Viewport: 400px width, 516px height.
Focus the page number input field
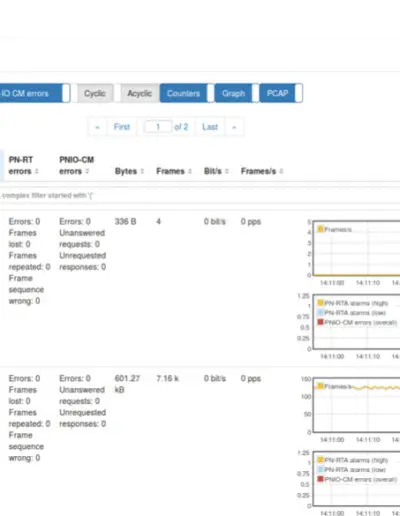pyautogui.click(x=158, y=127)
